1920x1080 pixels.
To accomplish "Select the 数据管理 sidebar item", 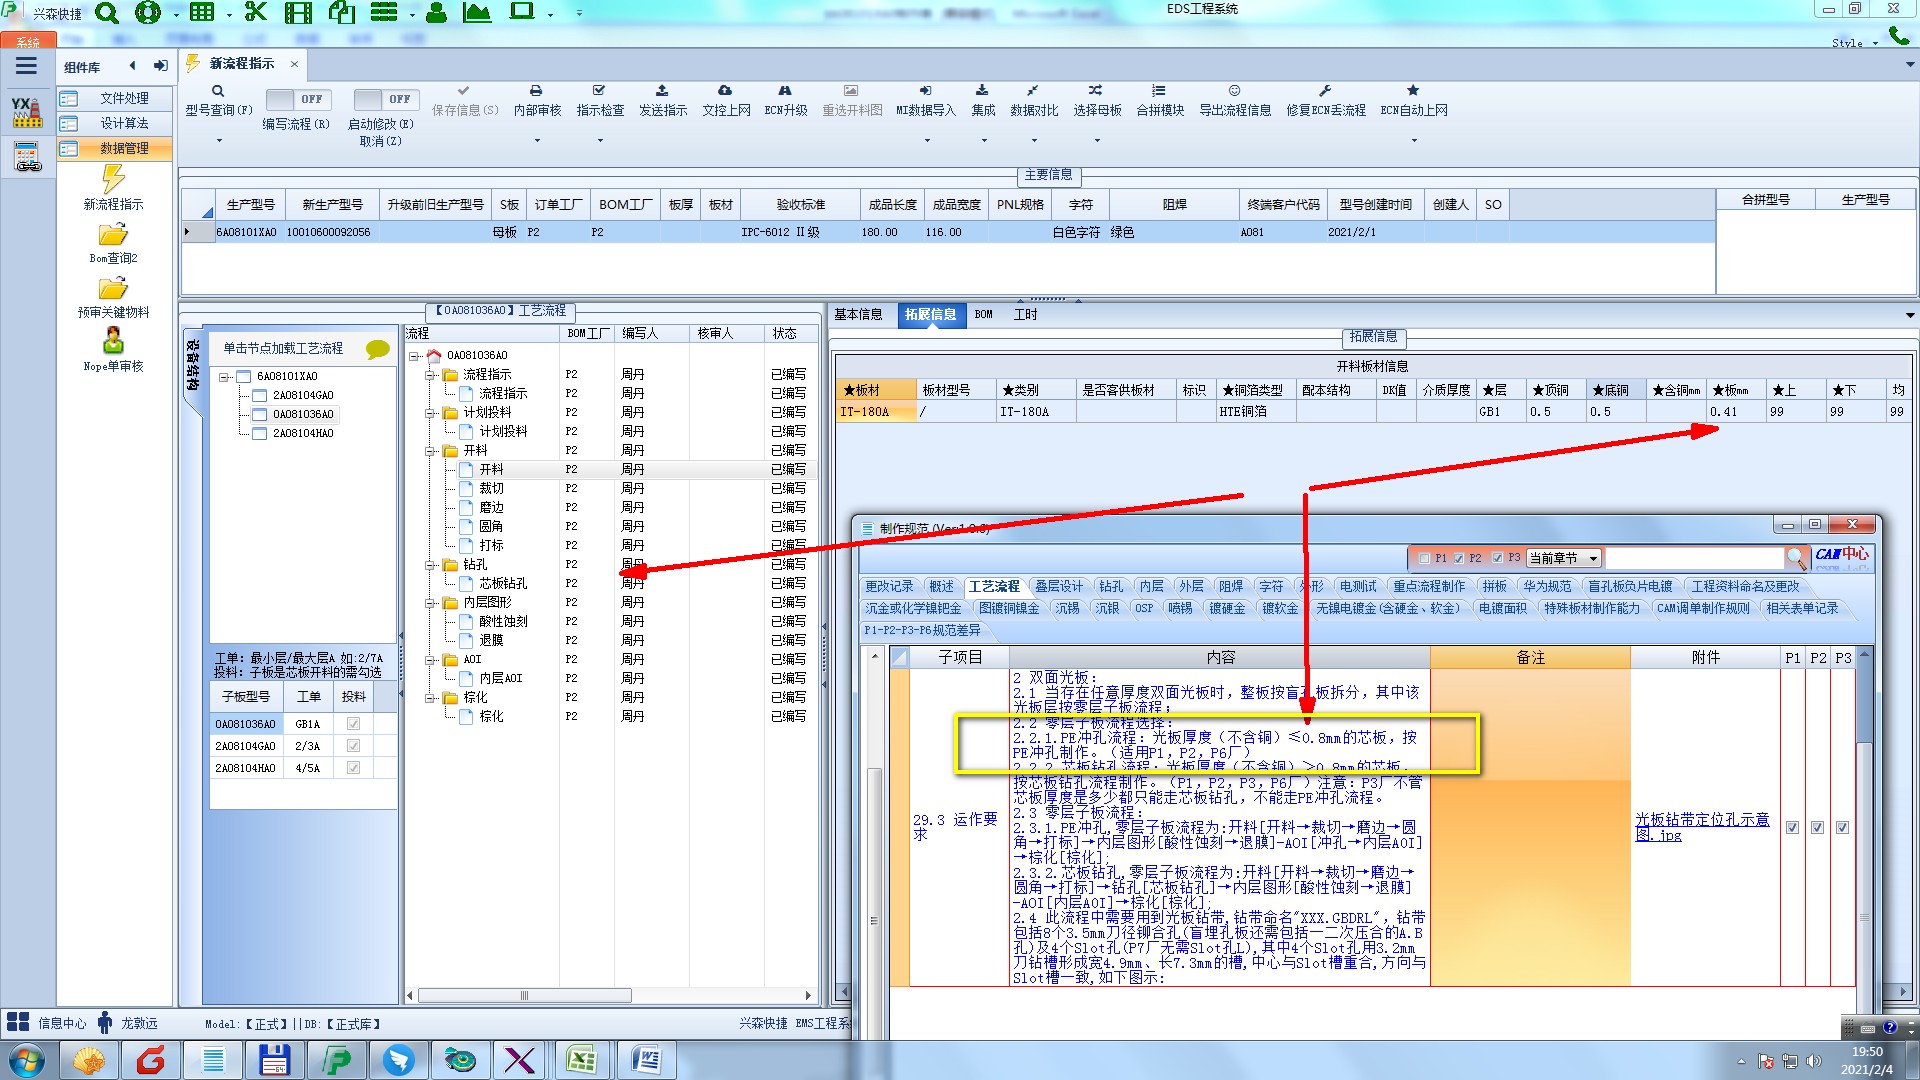I will click(124, 148).
